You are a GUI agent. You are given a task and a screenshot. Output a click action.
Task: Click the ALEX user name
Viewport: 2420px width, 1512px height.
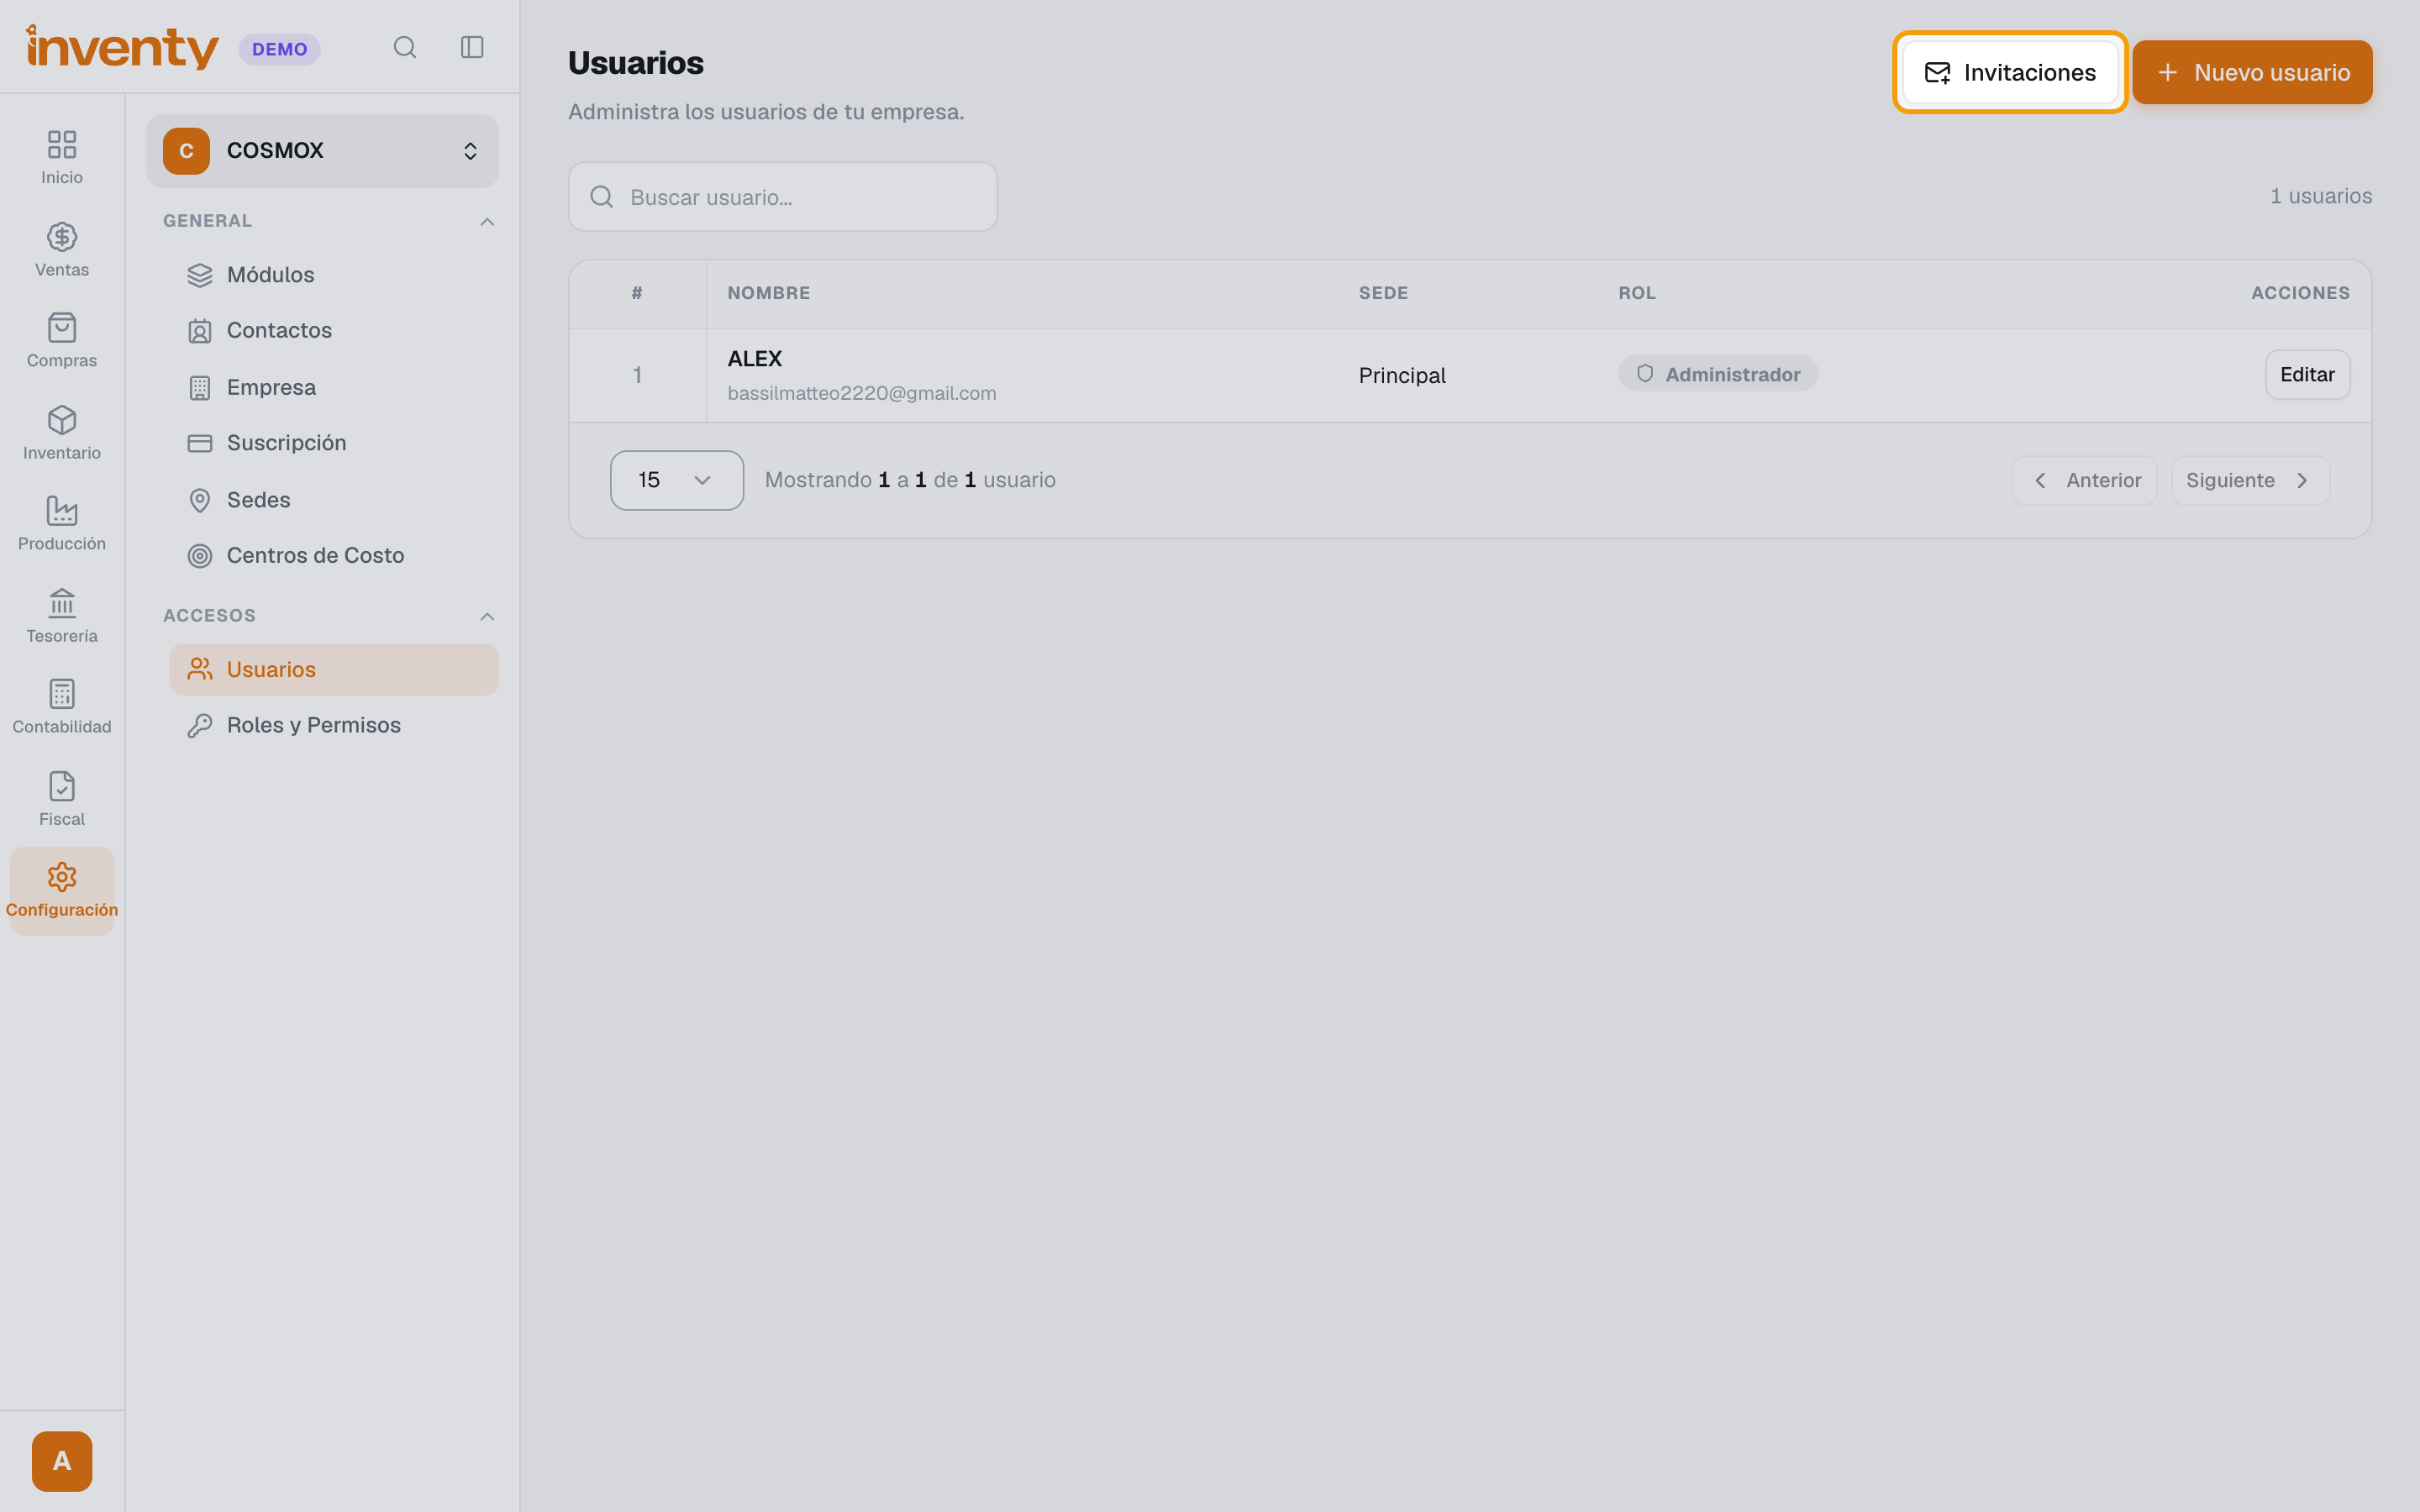pos(754,358)
